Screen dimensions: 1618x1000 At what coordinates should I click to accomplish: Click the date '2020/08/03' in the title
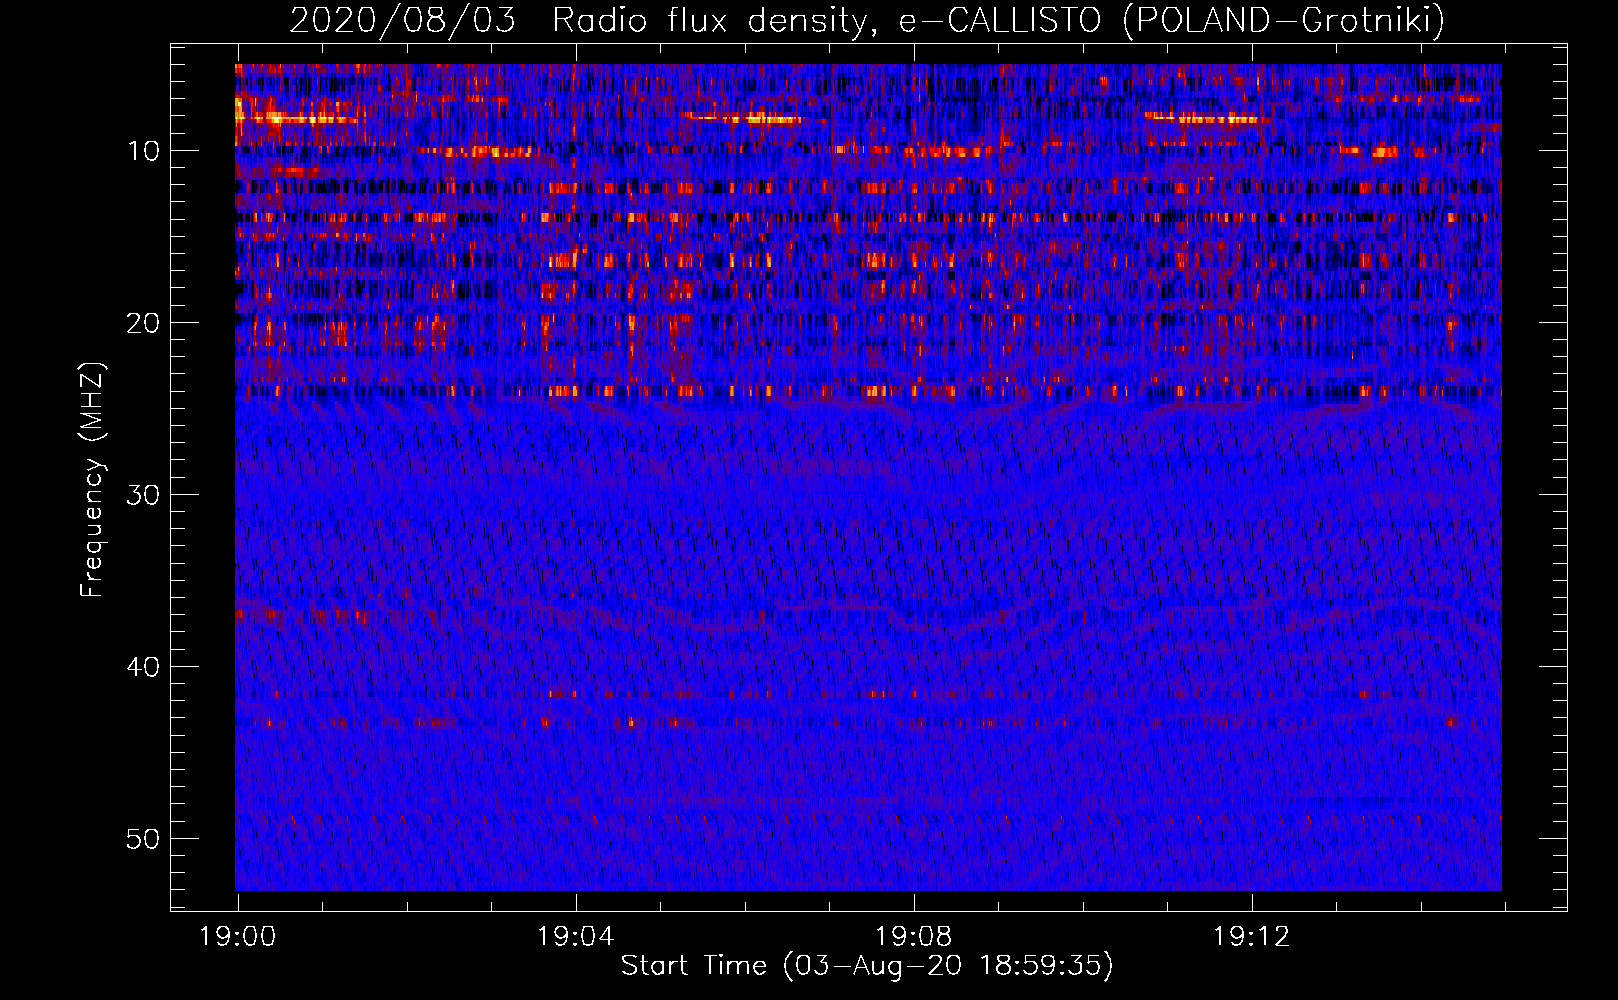(403, 21)
